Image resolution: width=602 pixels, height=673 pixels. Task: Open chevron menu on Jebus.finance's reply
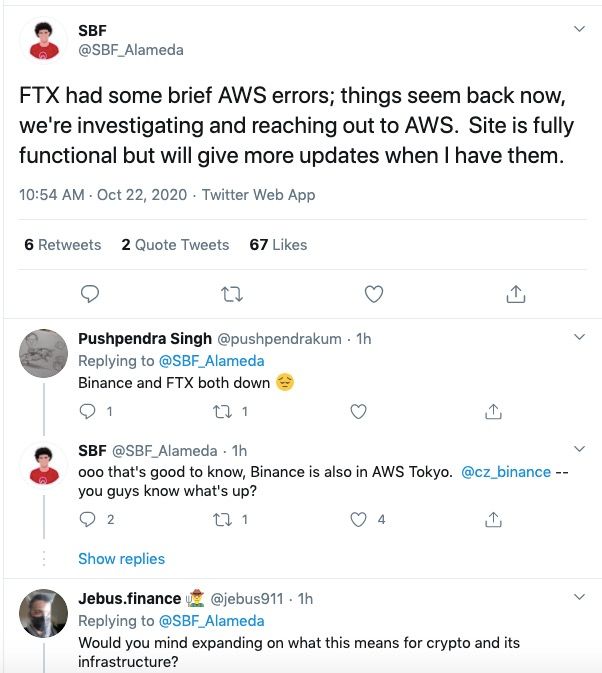579,597
